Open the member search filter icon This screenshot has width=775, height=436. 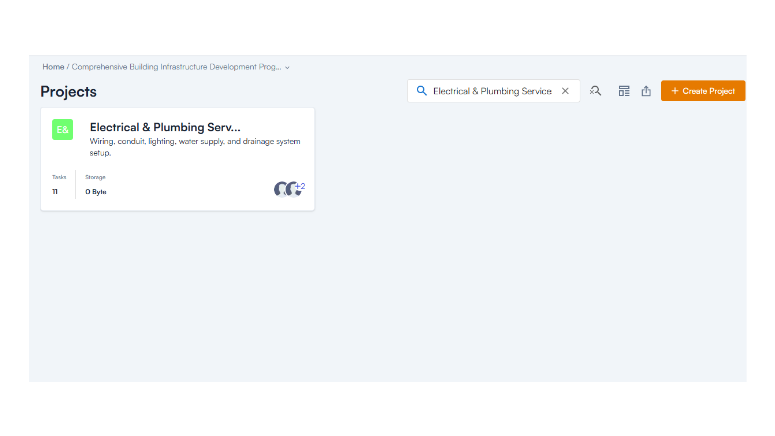tap(596, 91)
